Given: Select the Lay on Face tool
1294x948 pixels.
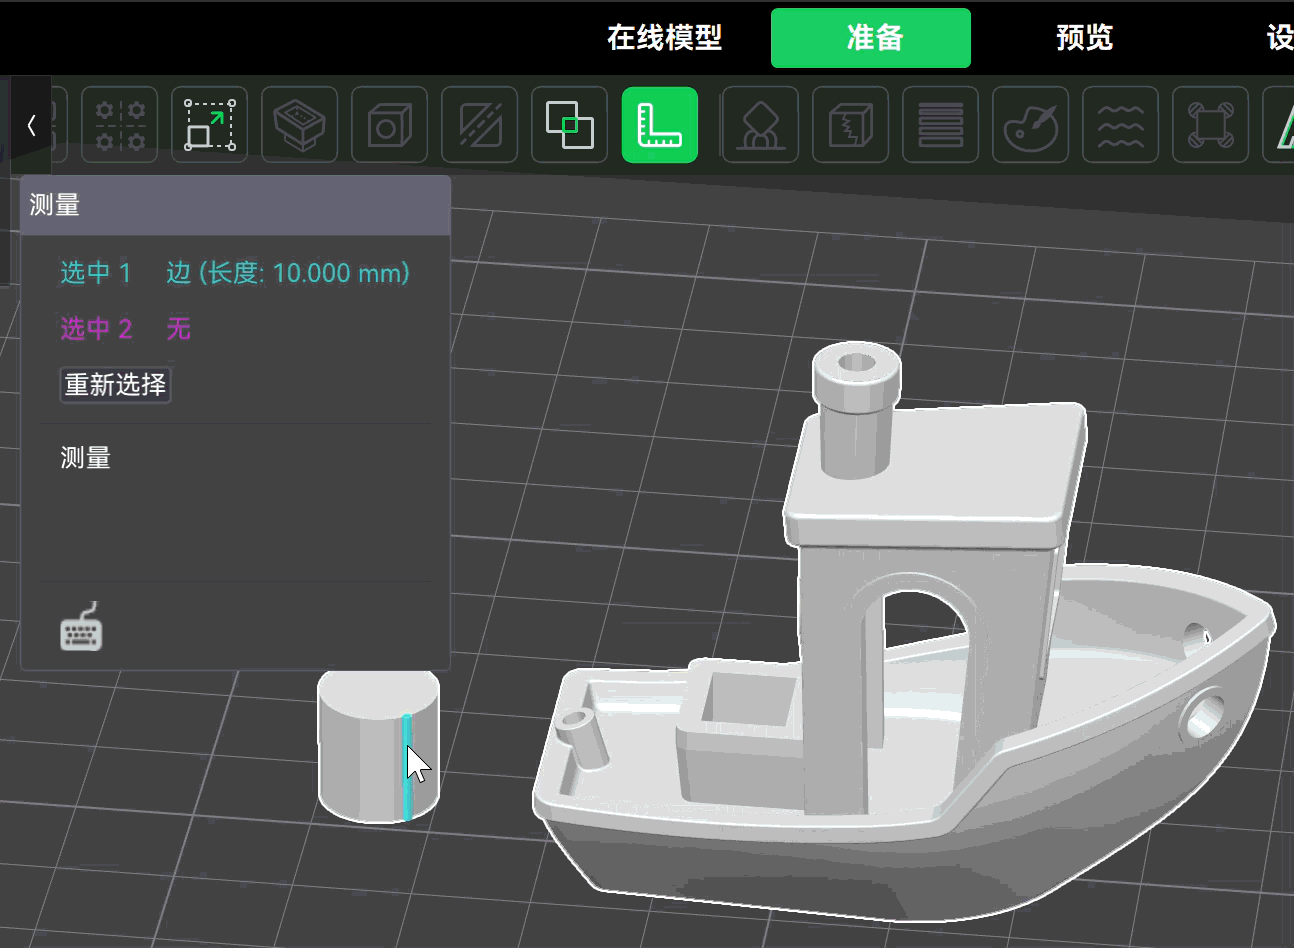Looking at the screenshot, I should (x=300, y=125).
